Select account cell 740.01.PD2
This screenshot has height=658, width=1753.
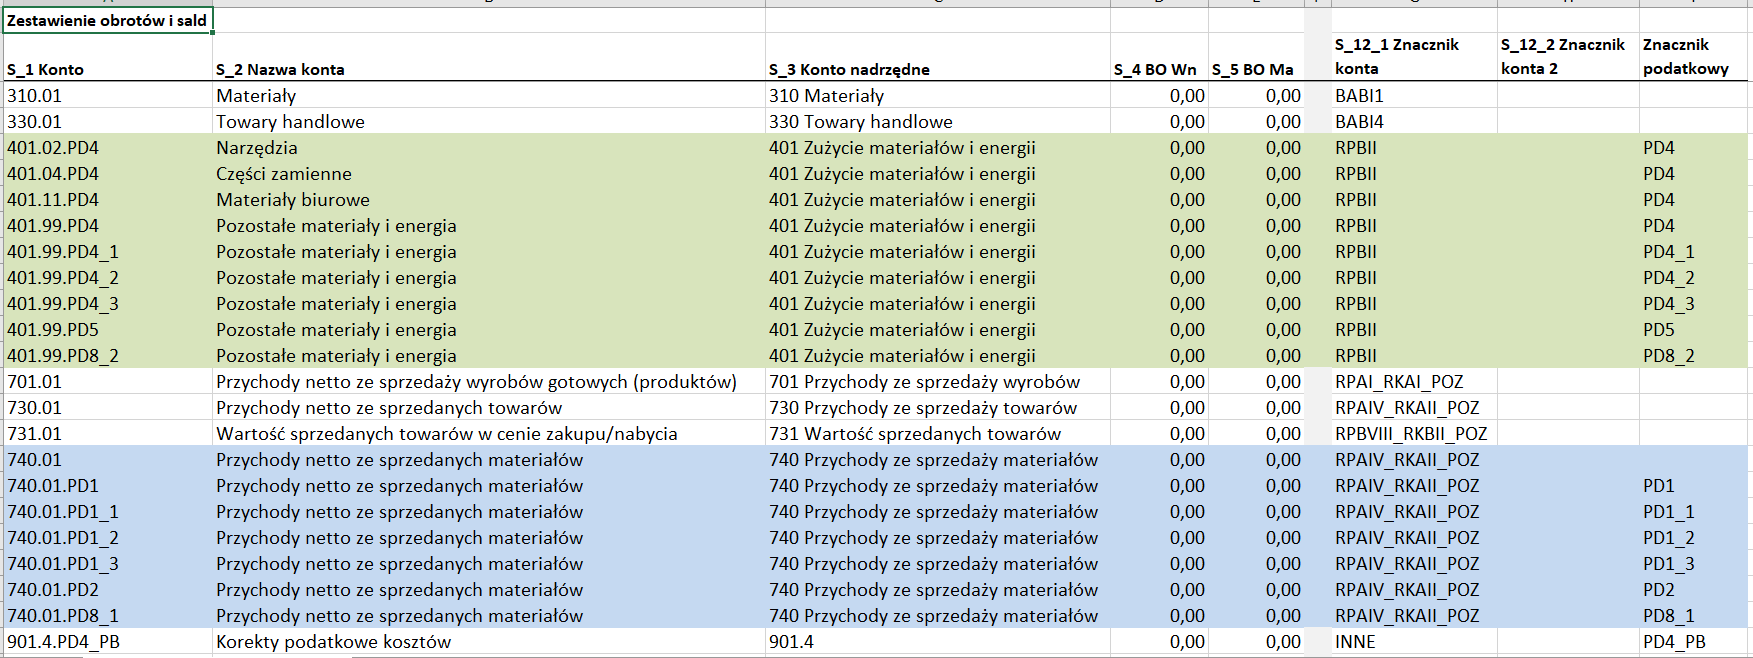[107, 589]
